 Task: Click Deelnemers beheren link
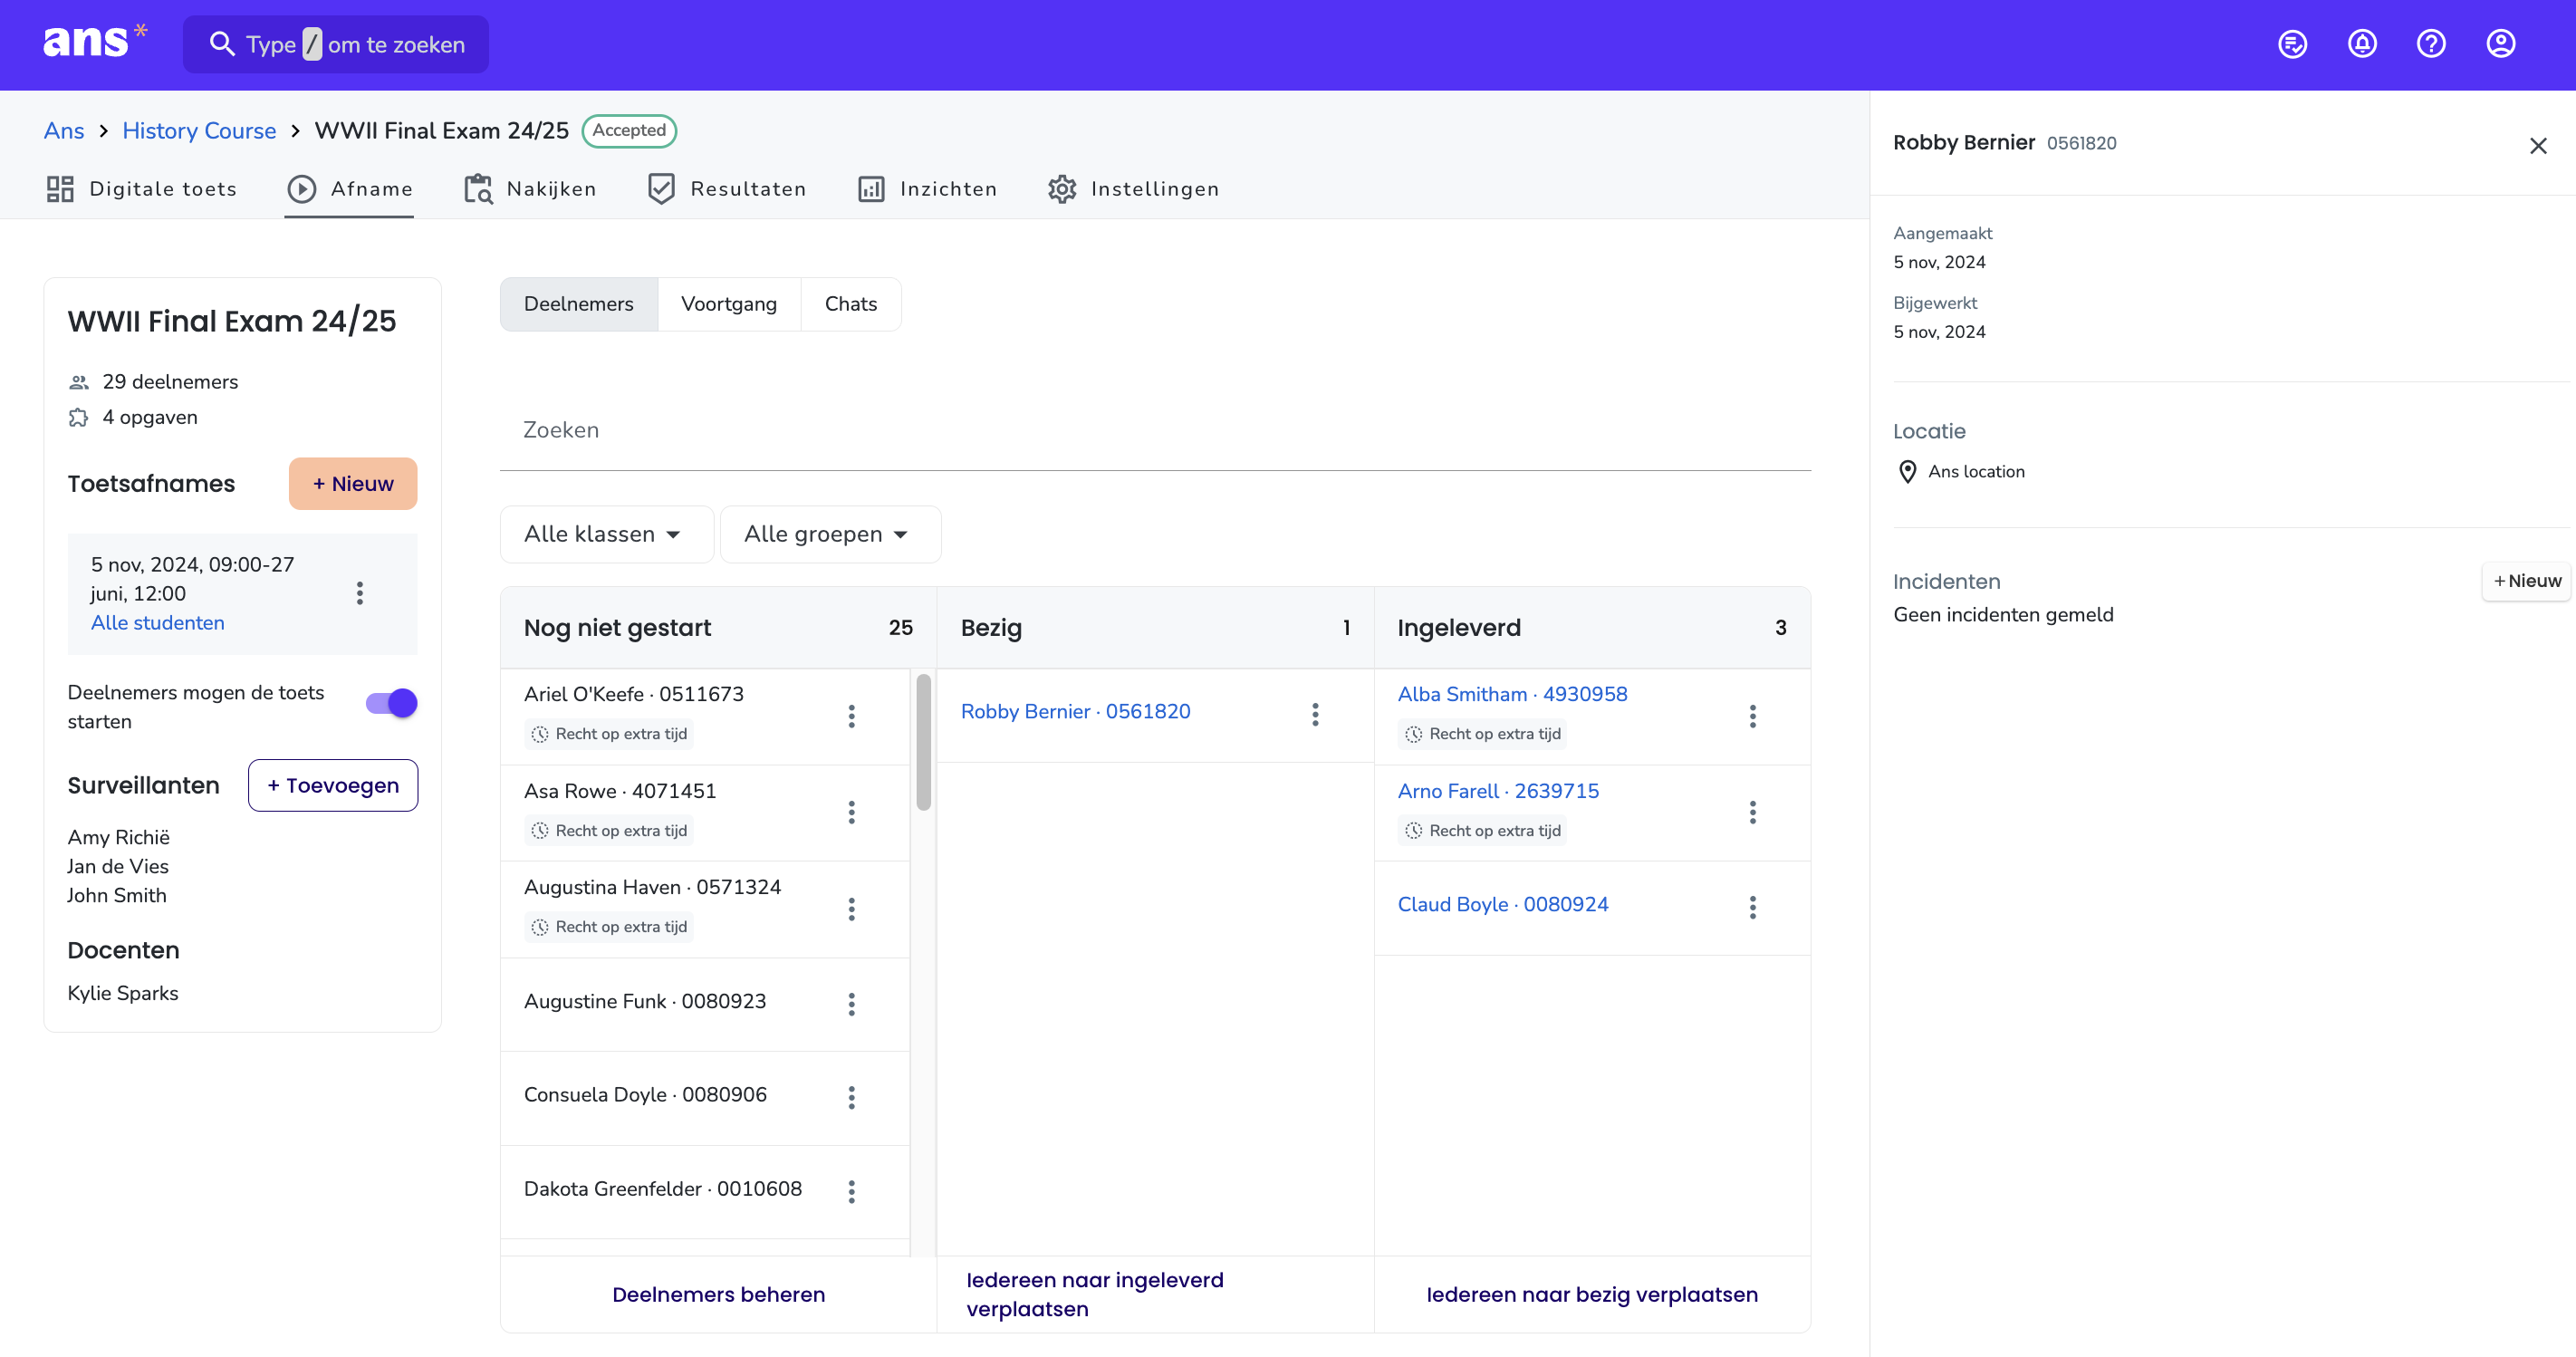point(718,1295)
